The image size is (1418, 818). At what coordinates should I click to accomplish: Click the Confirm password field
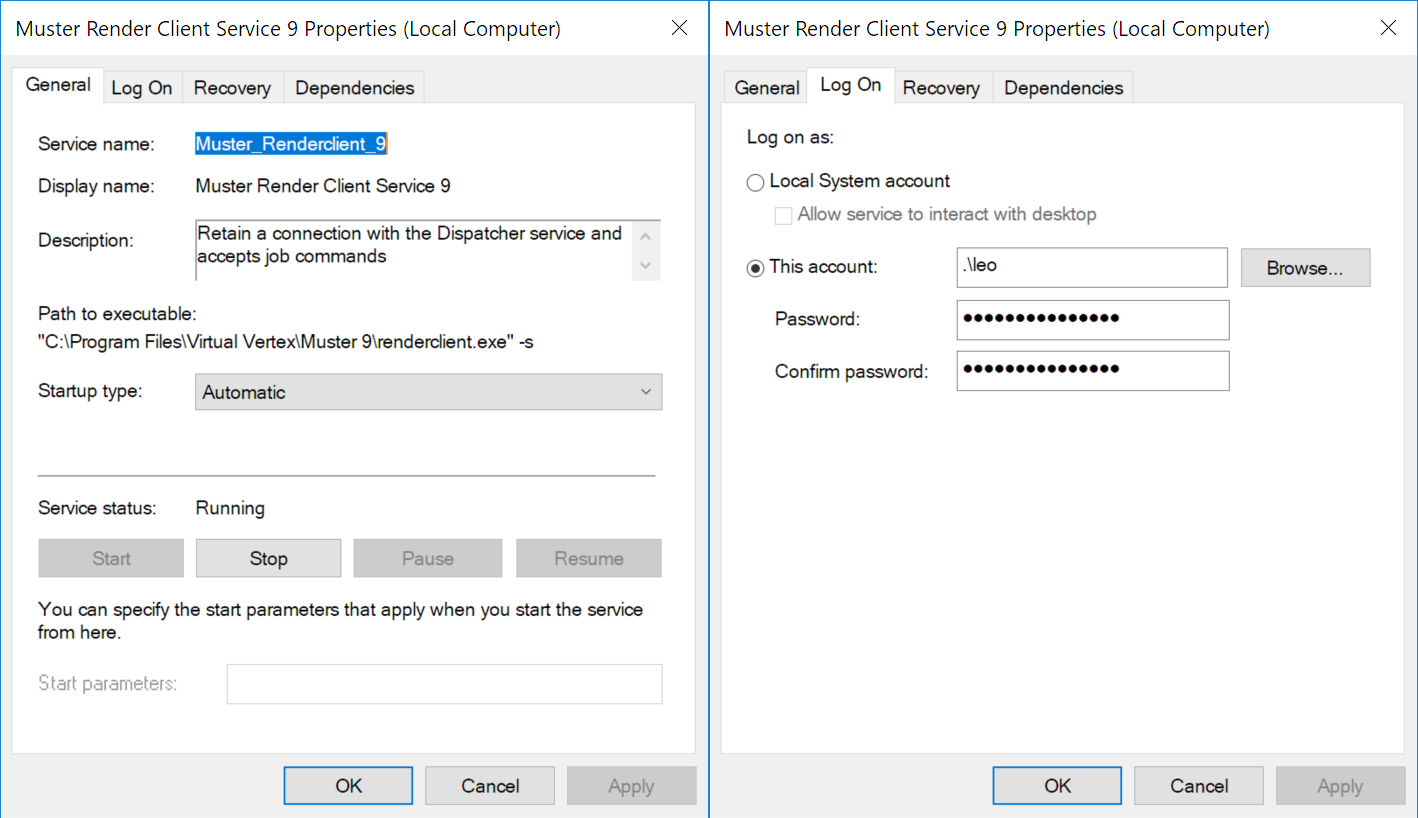point(1092,371)
